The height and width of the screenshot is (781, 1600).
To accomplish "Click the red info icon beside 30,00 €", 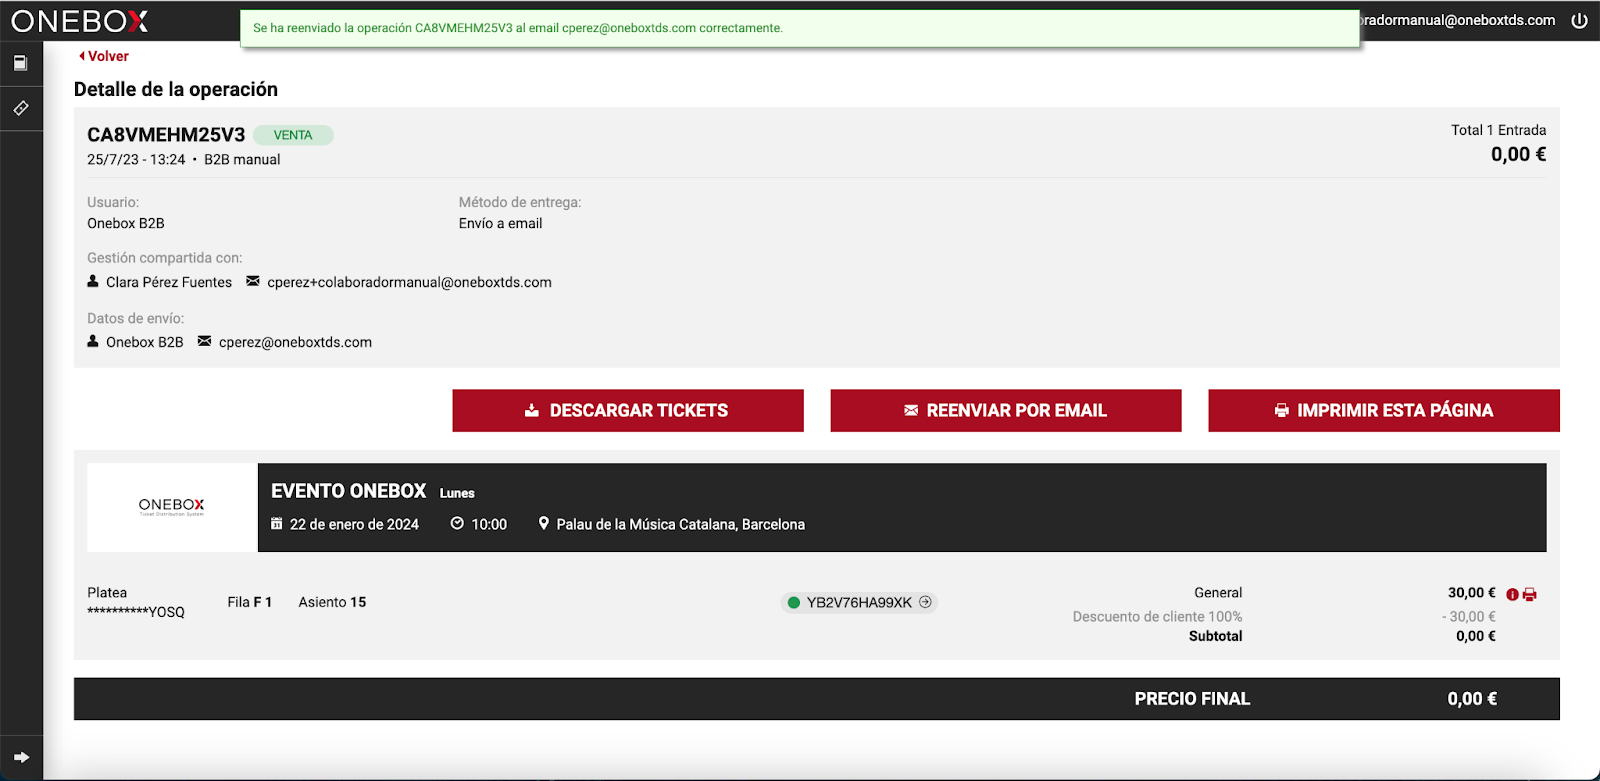I will (x=1512, y=594).
